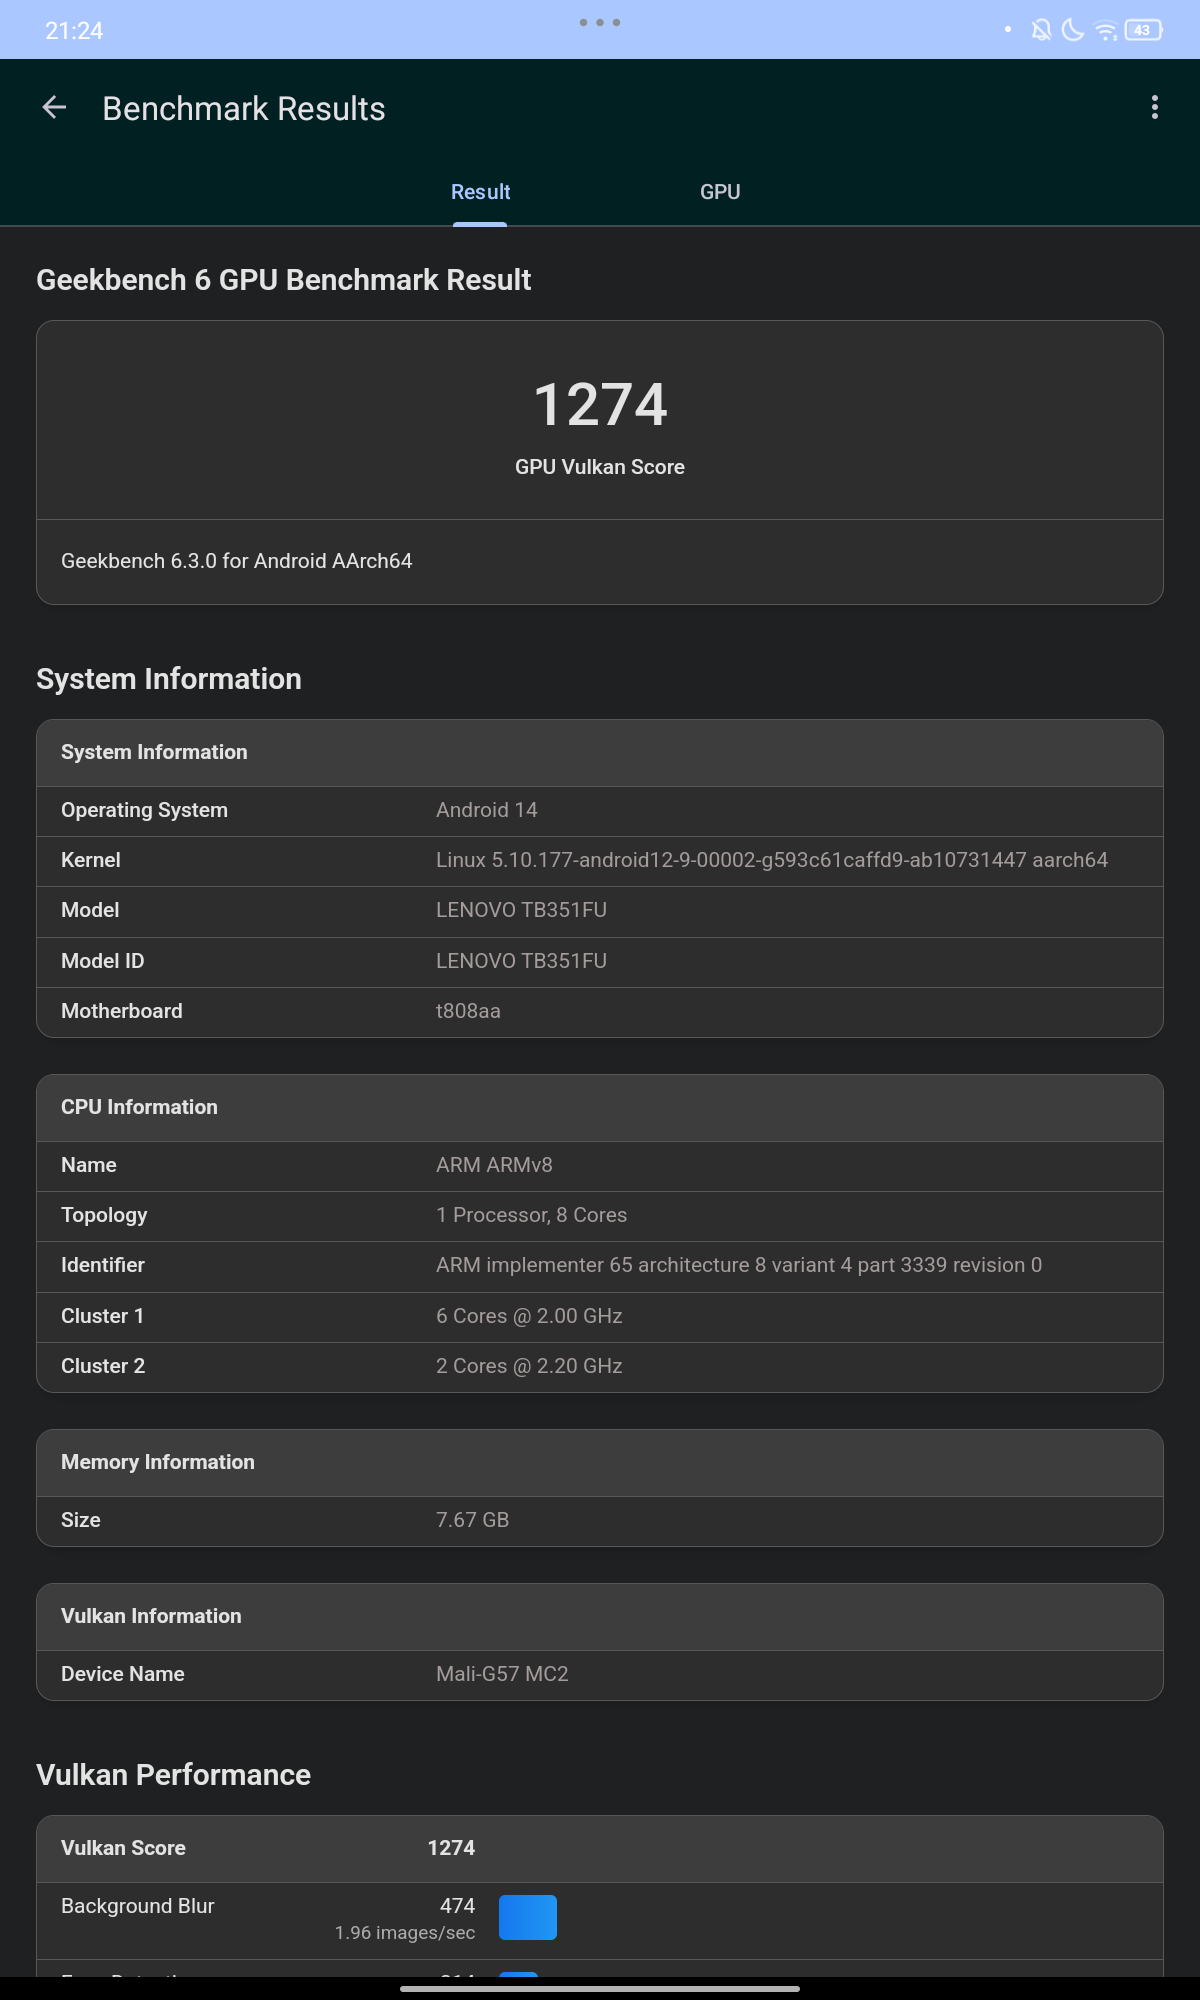Image resolution: width=1200 pixels, height=2000 pixels.
Task: Tap the LENOVO TB351FU value in Model row
Action: [x=521, y=910]
